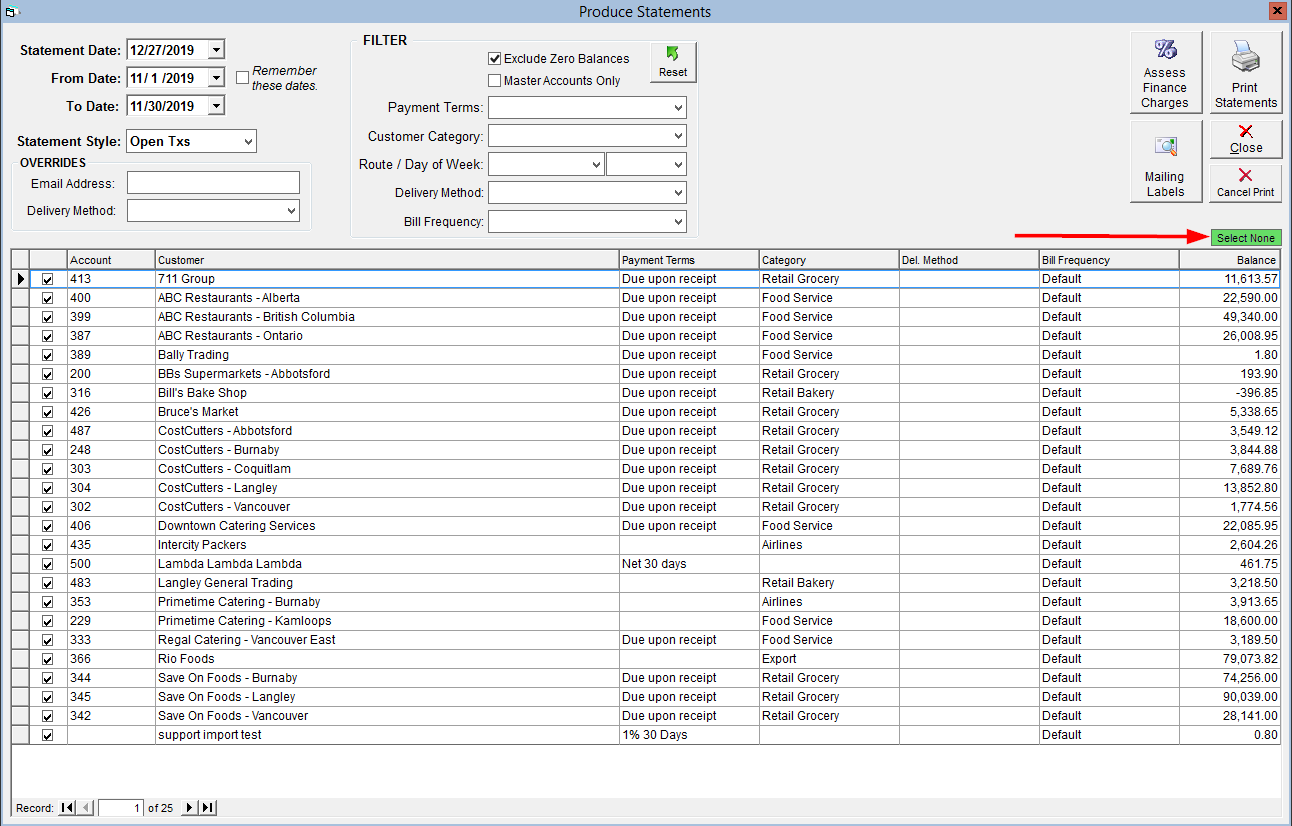
Task: Expand Statement Style dropdown
Action: tap(248, 142)
